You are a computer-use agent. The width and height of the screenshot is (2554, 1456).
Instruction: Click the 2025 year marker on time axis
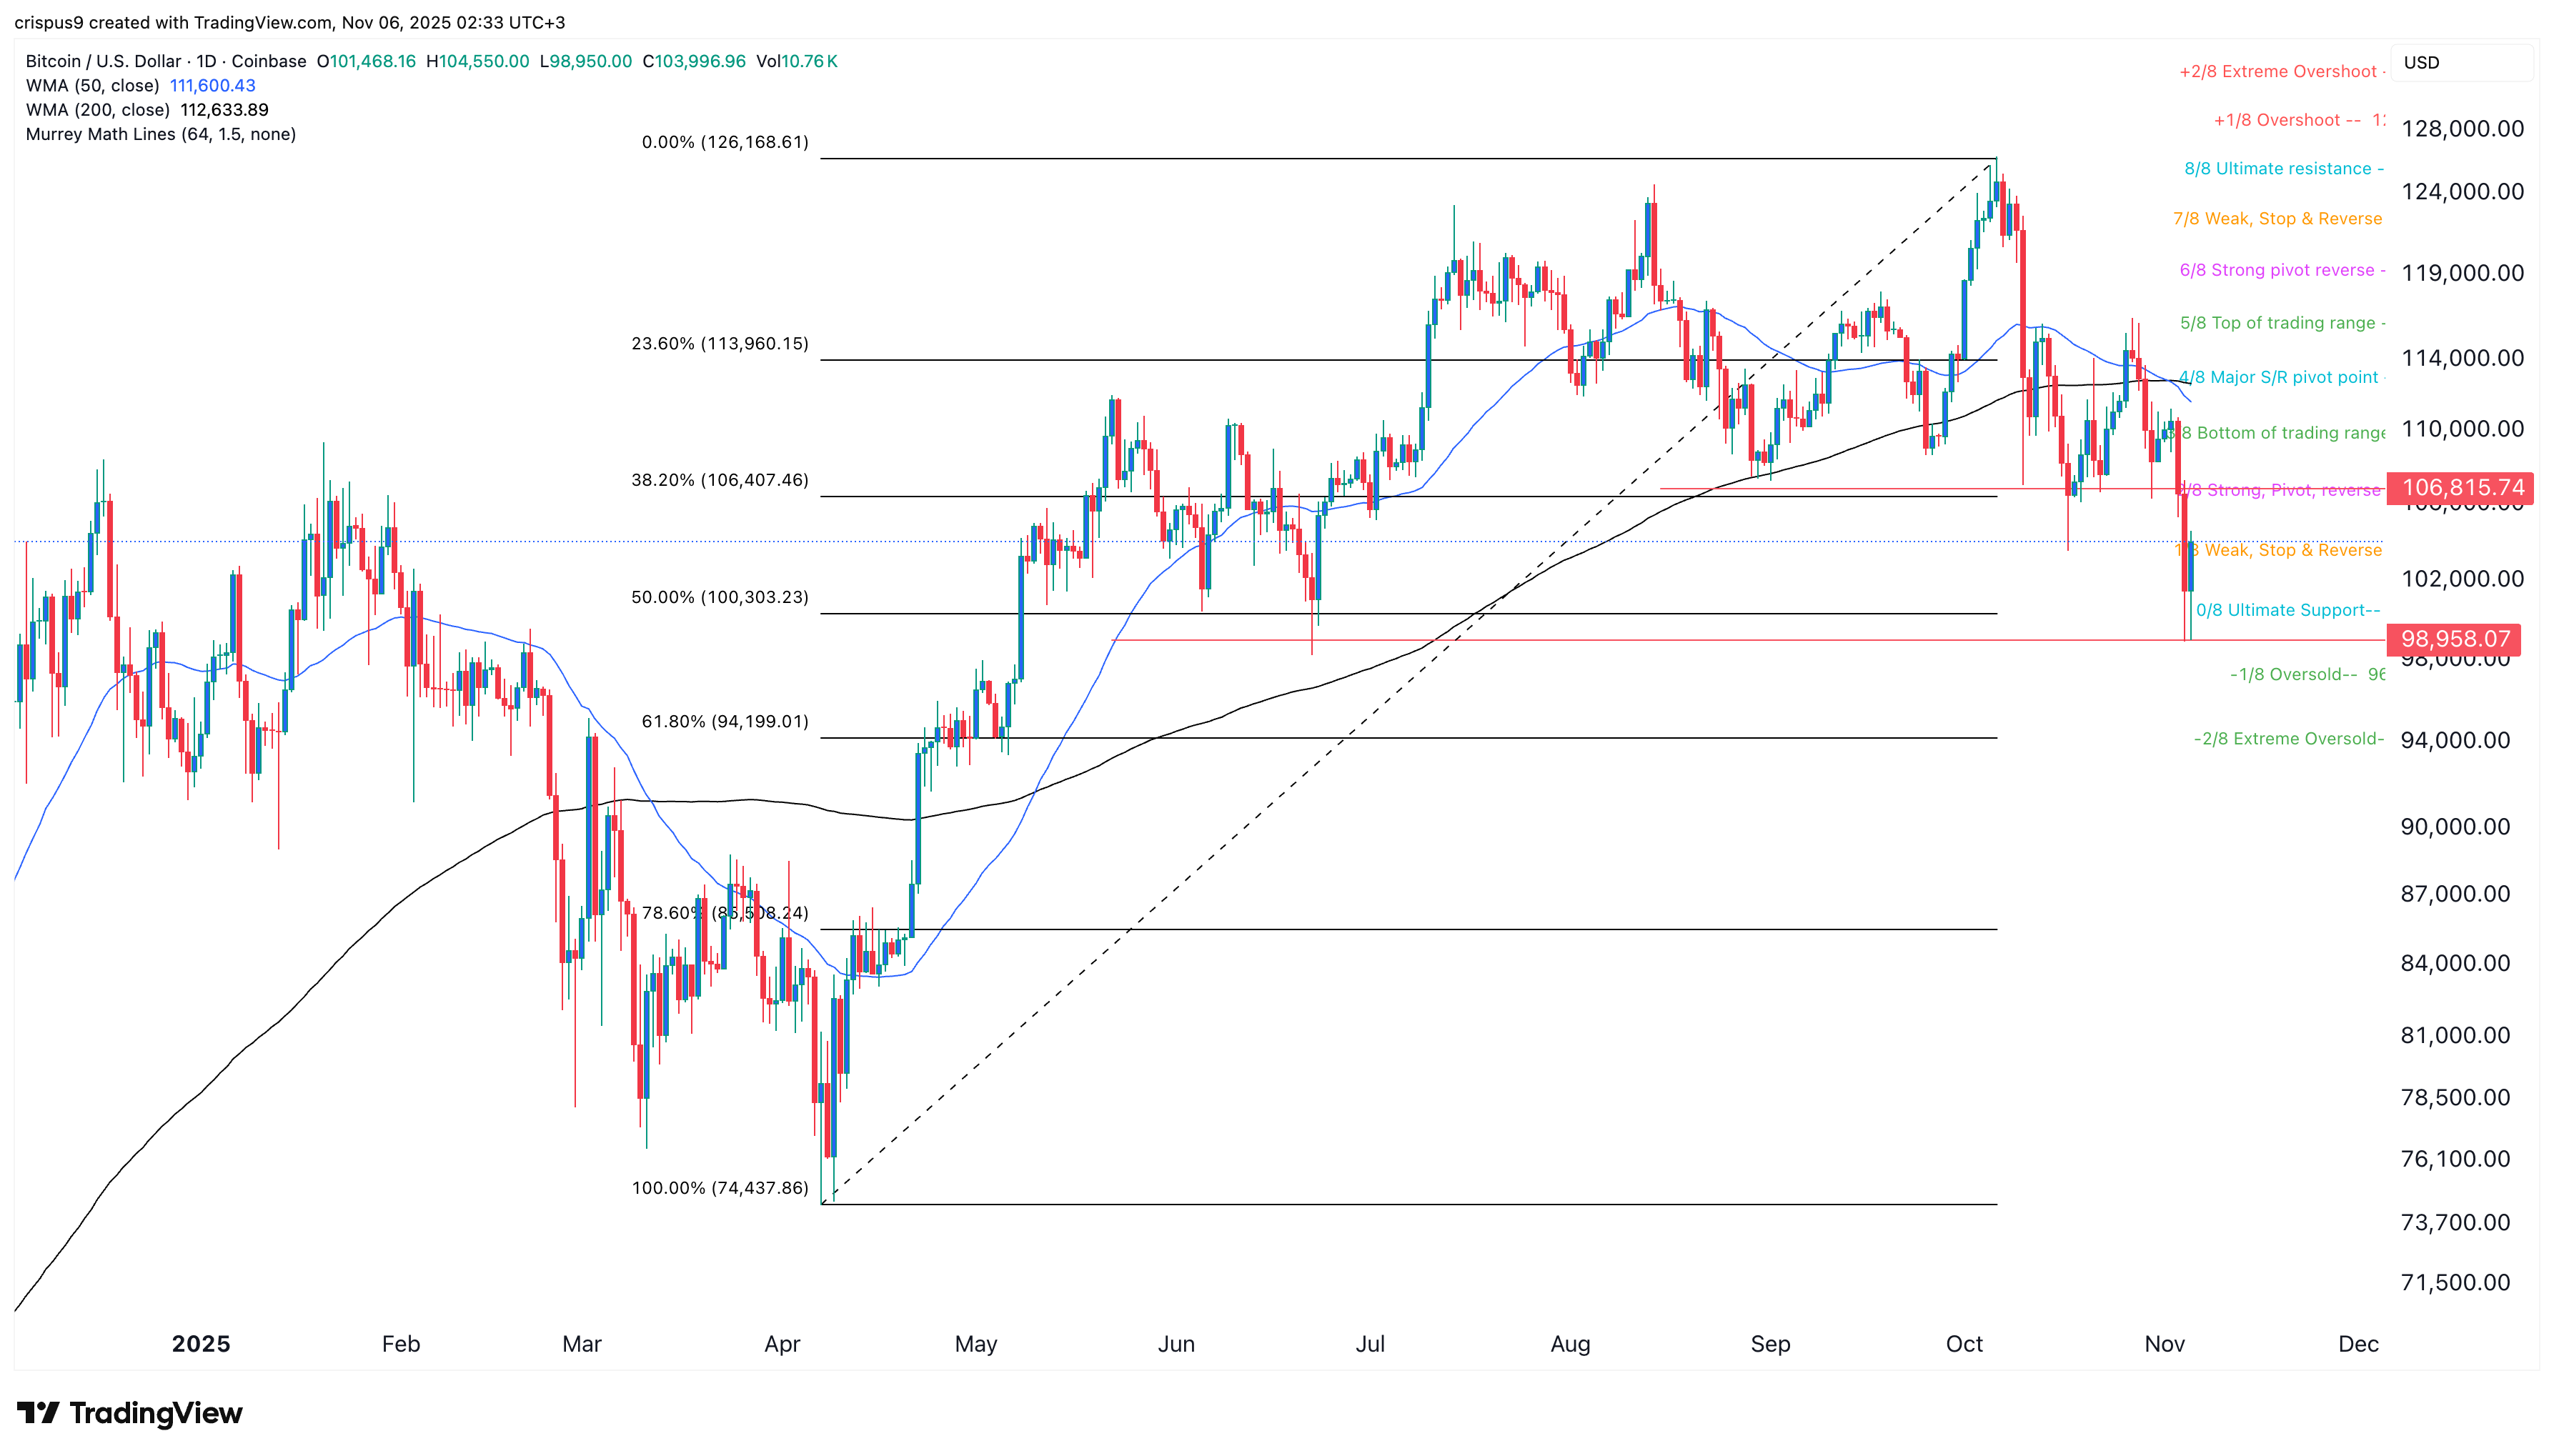click(x=200, y=1344)
